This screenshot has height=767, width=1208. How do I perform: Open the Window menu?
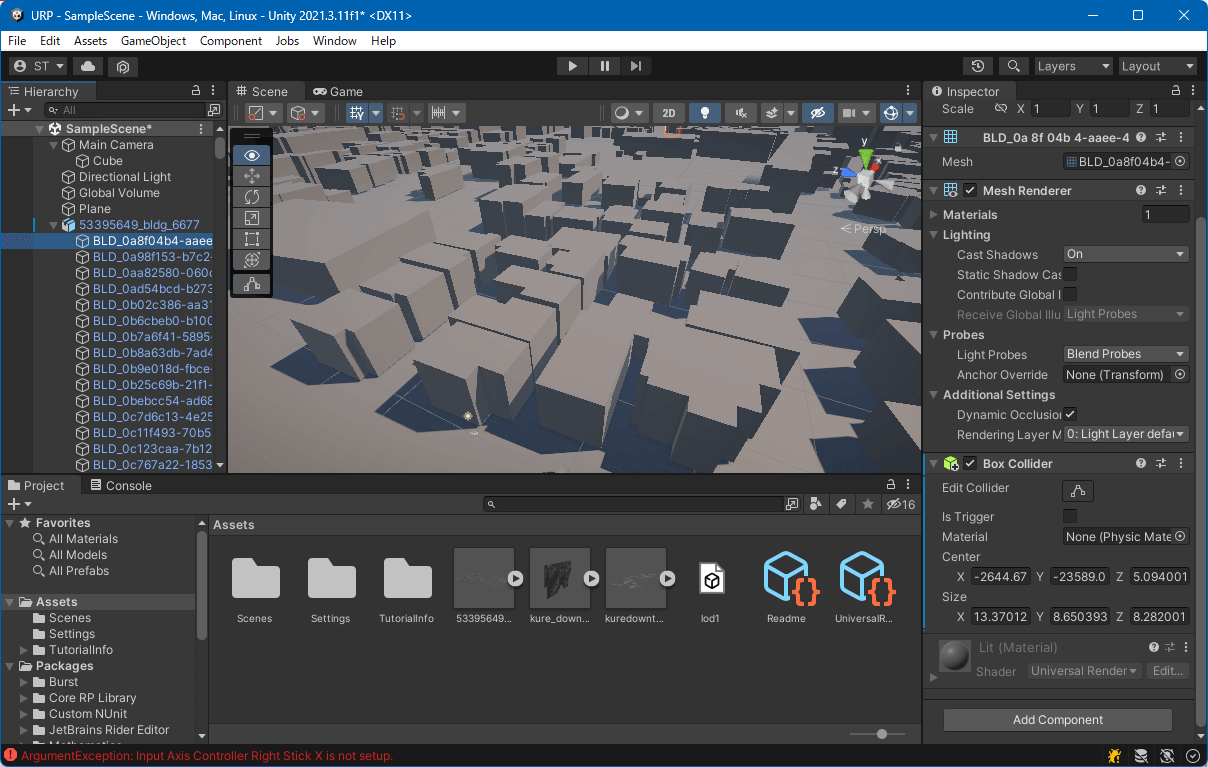[334, 41]
